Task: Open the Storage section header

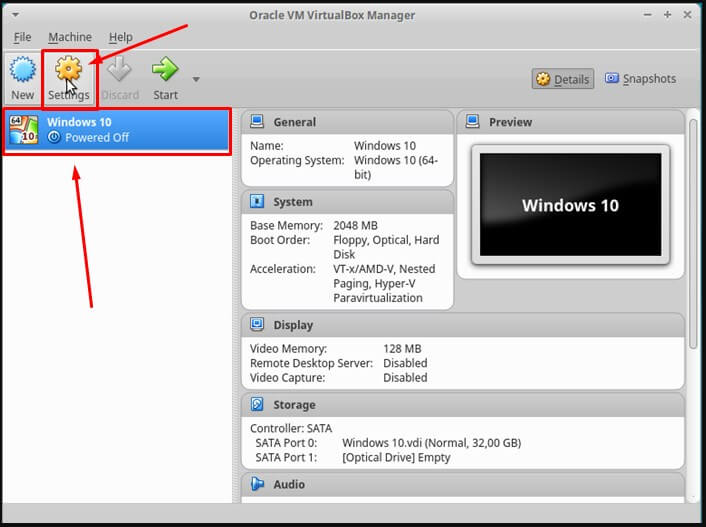Action: [463, 404]
